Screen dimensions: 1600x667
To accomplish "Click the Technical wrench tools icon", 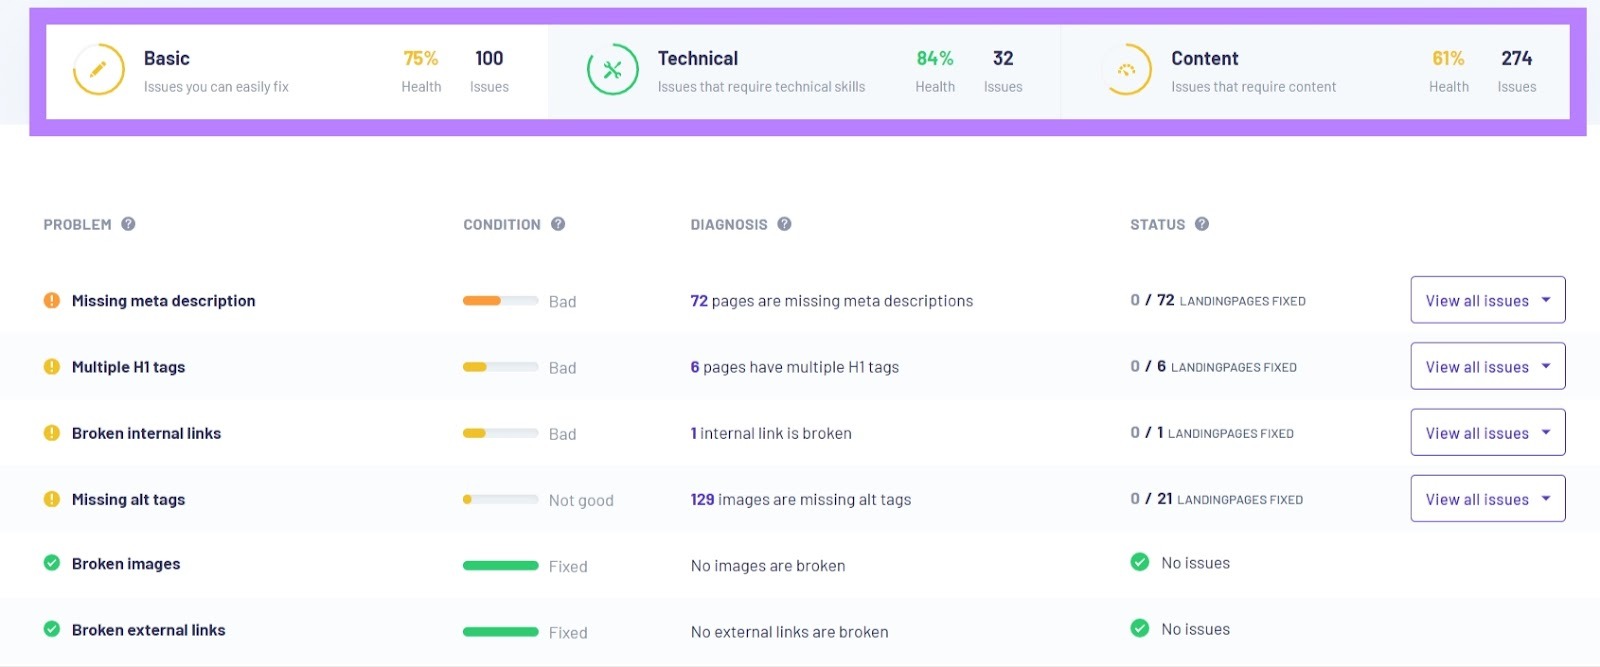I will pos(612,70).
